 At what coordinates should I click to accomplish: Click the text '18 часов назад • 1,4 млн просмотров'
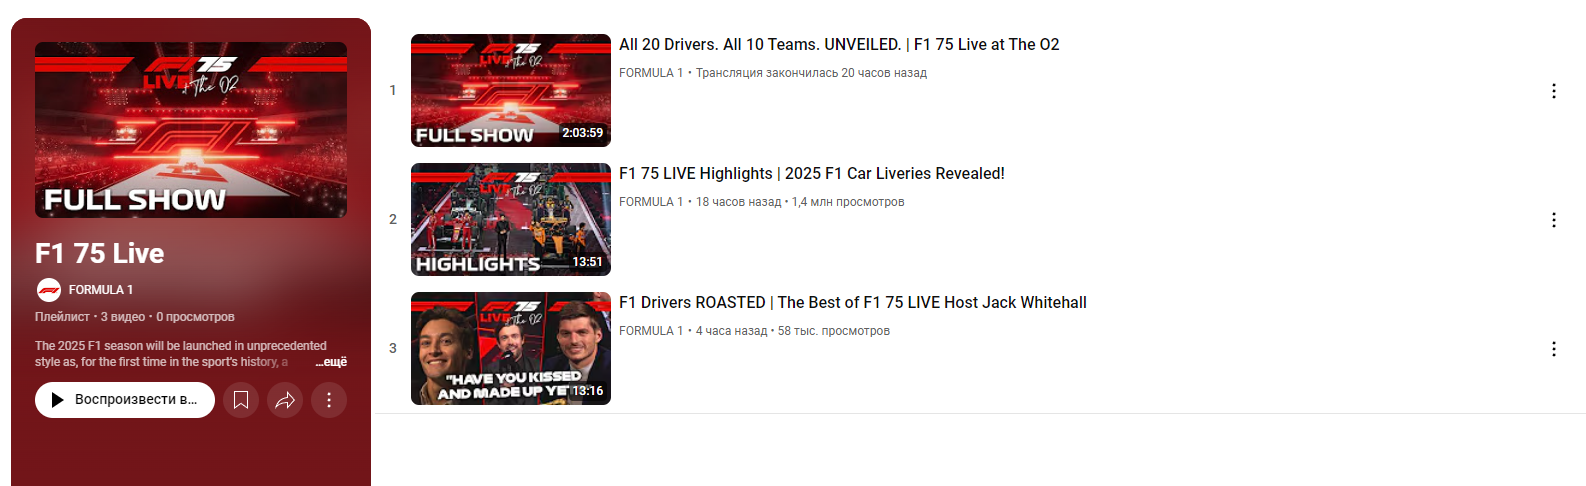click(x=800, y=202)
